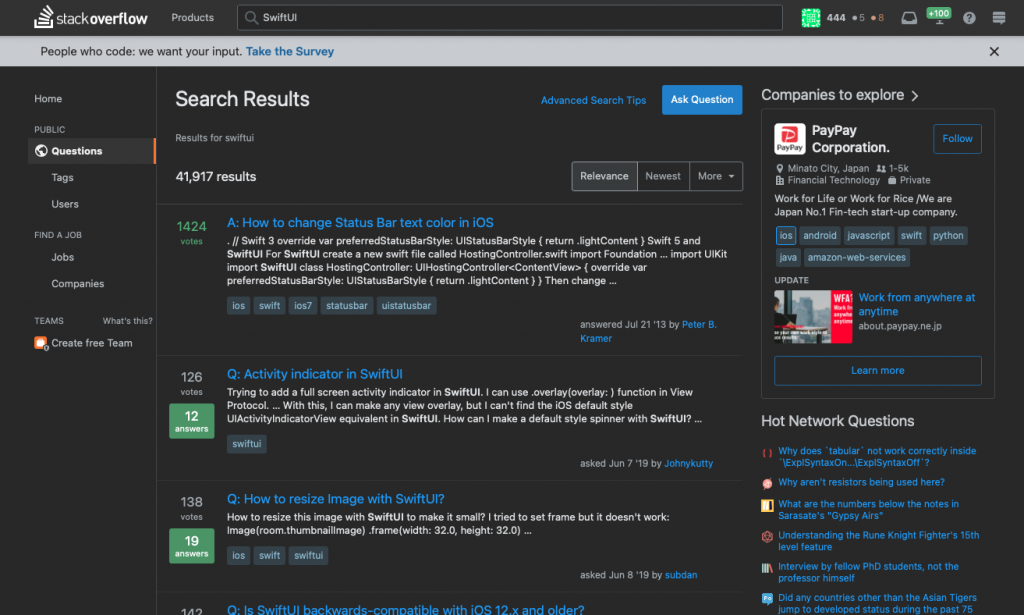The image size is (1024, 615).
Task: Click the search magnifier icon
Action: tap(251, 18)
